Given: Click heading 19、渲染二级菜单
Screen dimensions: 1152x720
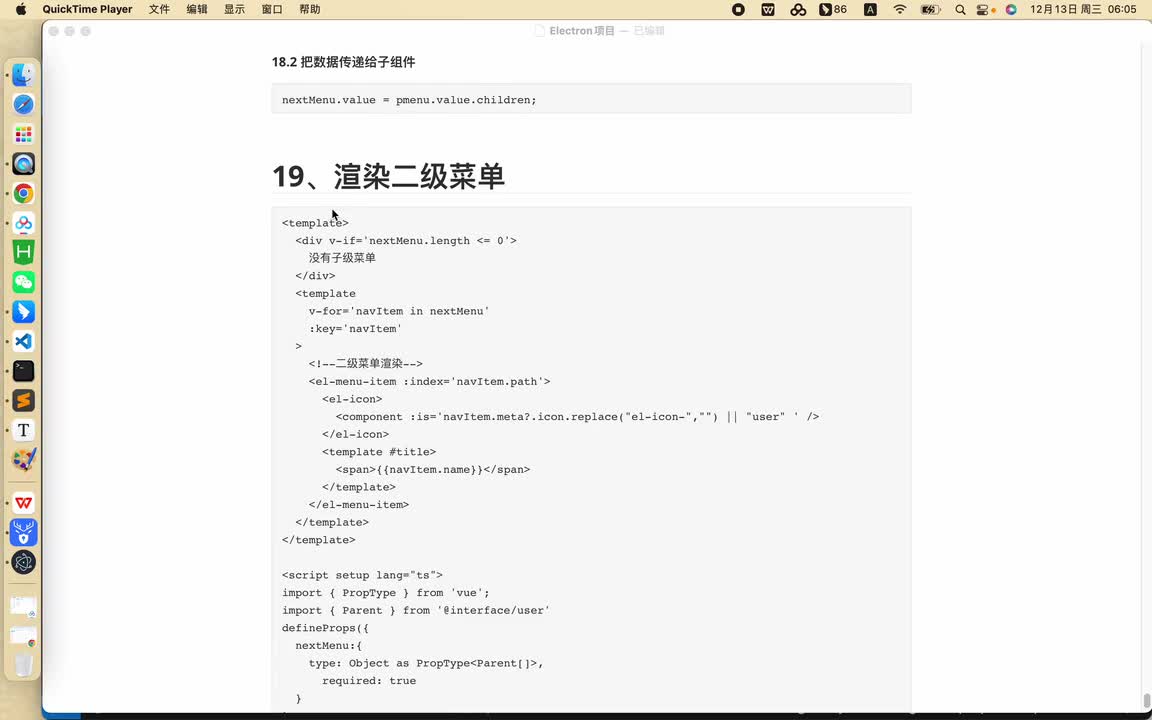Looking at the screenshot, I should point(388,176).
